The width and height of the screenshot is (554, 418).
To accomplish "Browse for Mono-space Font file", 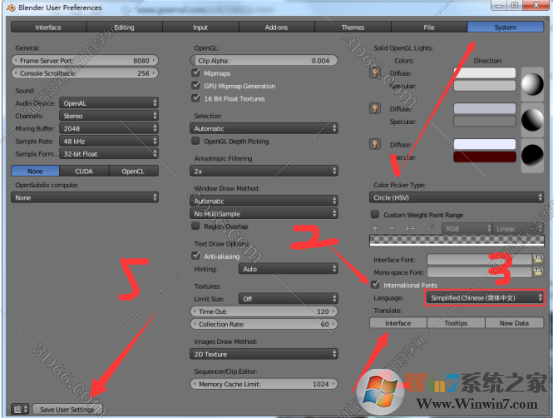I will 538,272.
